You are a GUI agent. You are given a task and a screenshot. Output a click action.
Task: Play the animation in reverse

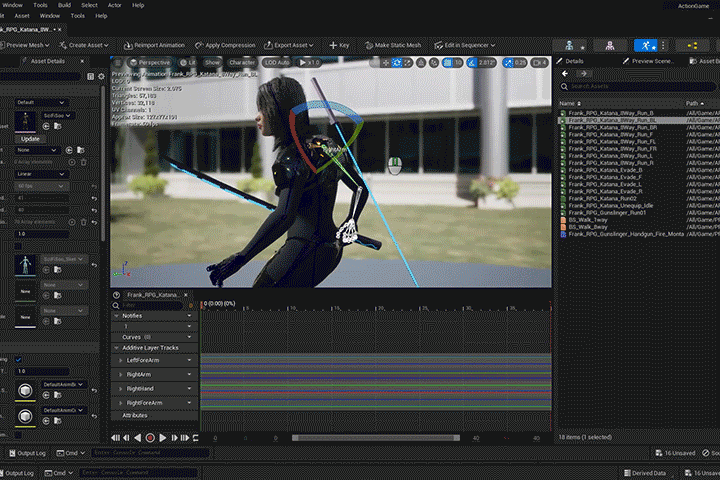[x=137, y=438]
